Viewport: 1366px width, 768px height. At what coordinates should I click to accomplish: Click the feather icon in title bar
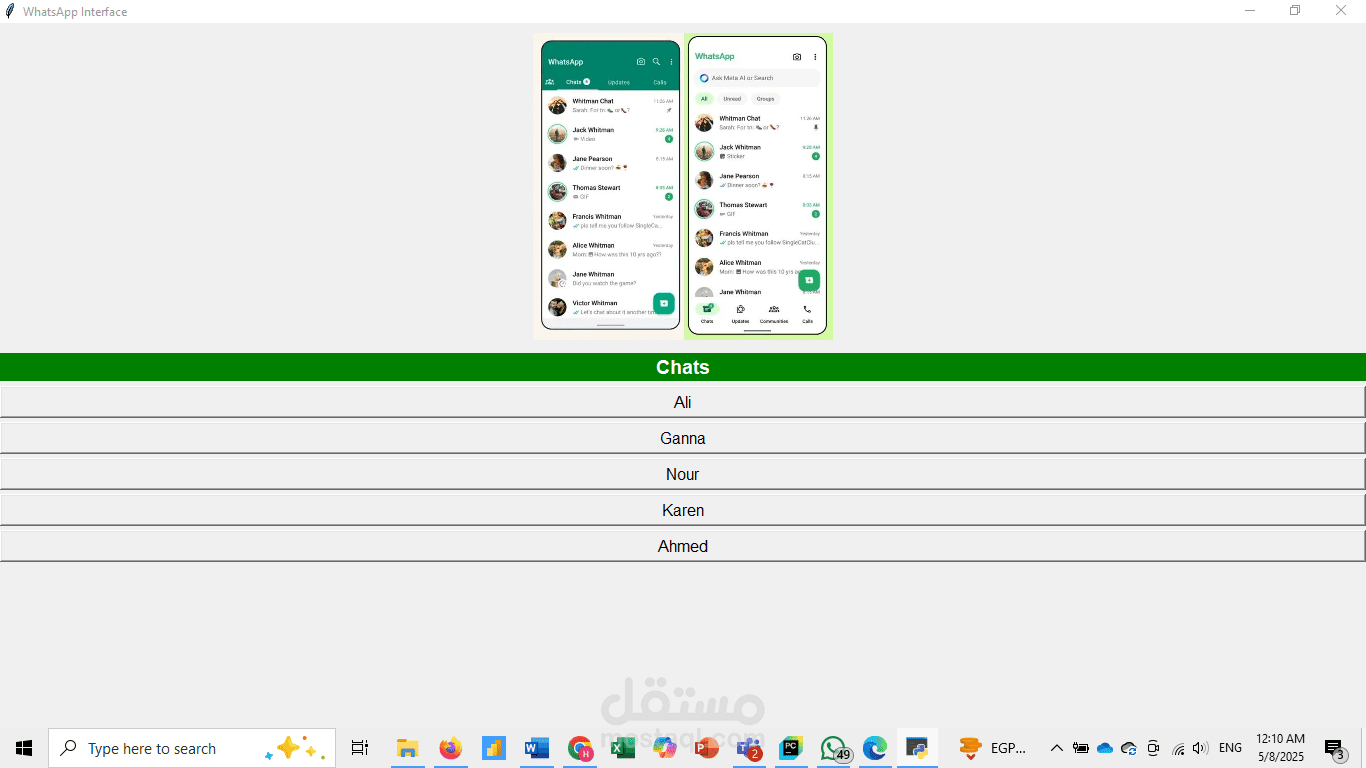point(10,11)
